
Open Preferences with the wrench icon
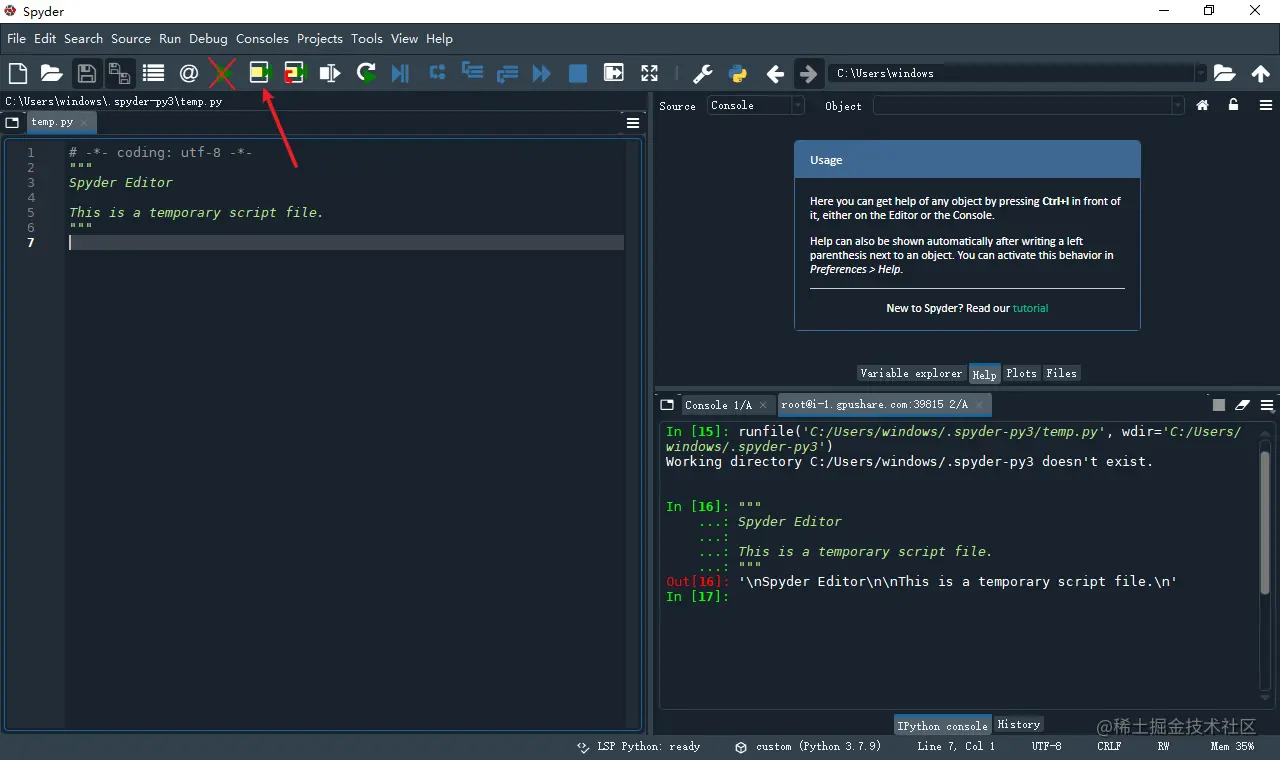703,73
